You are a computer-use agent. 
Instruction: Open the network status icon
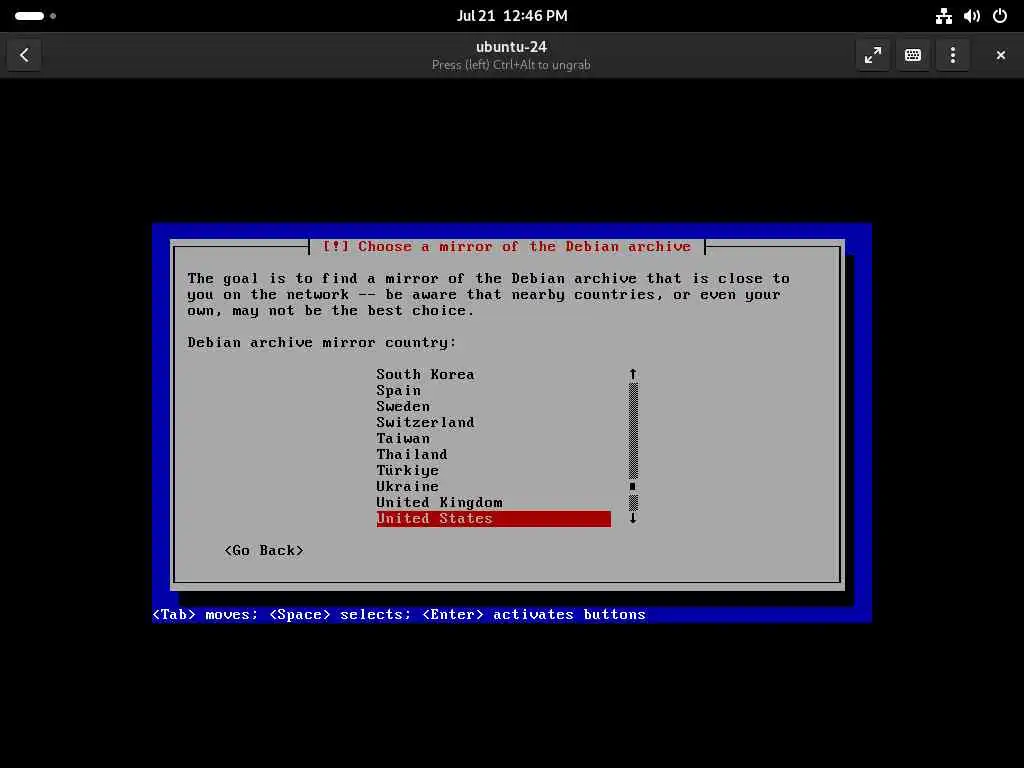point(944,16)
